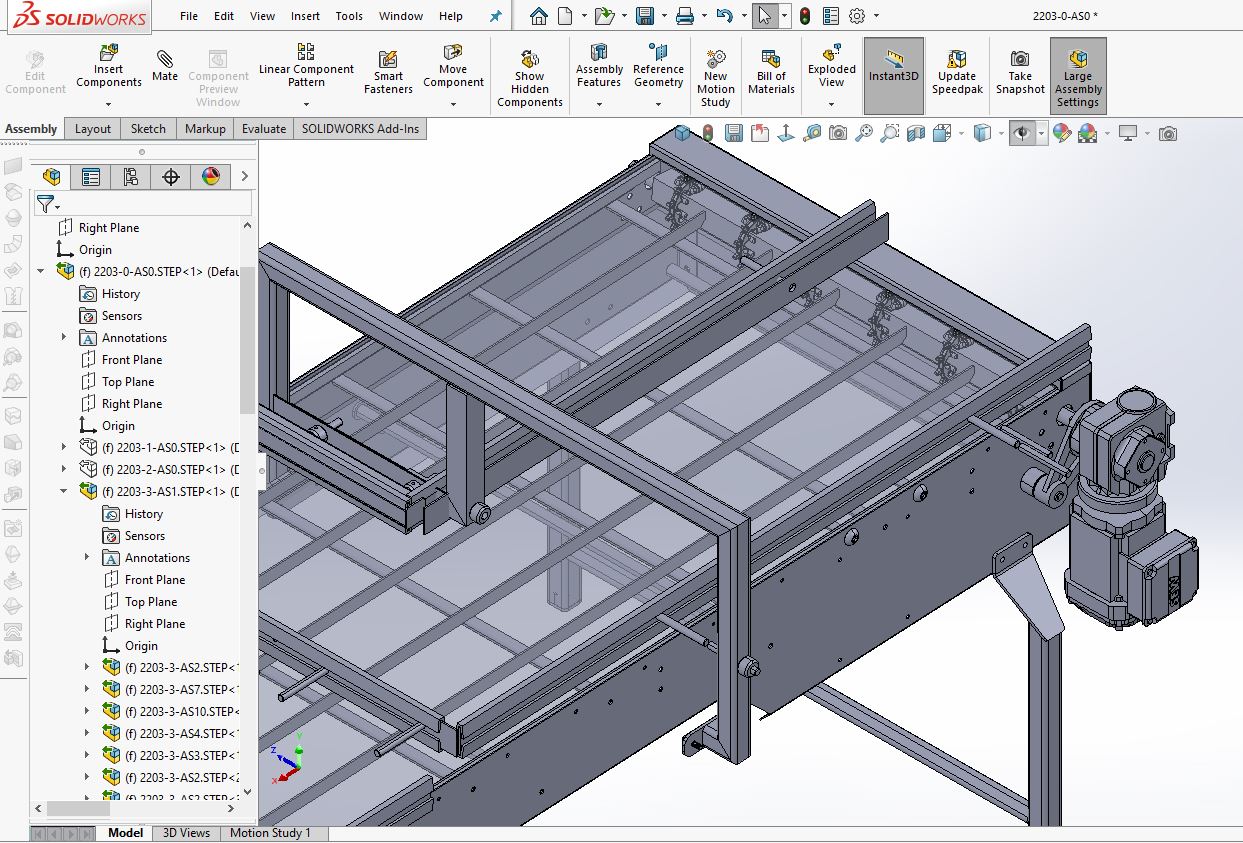Switch to ConfigurationManager tab

130,177
